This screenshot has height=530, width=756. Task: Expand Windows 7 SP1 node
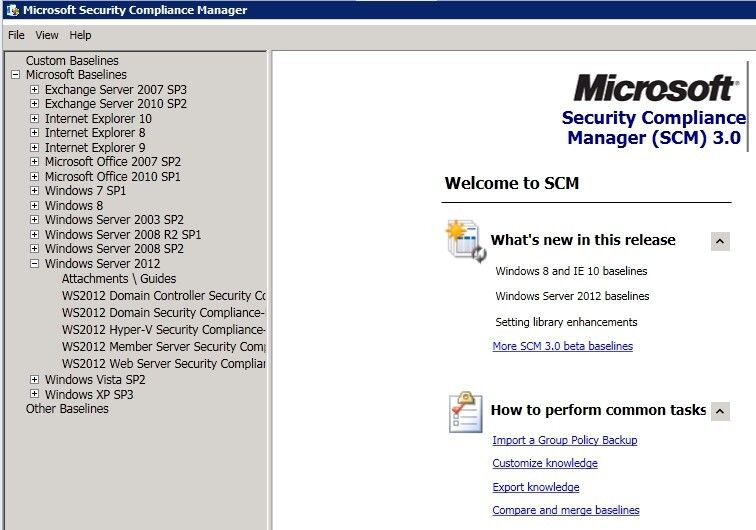pos(34,190)
